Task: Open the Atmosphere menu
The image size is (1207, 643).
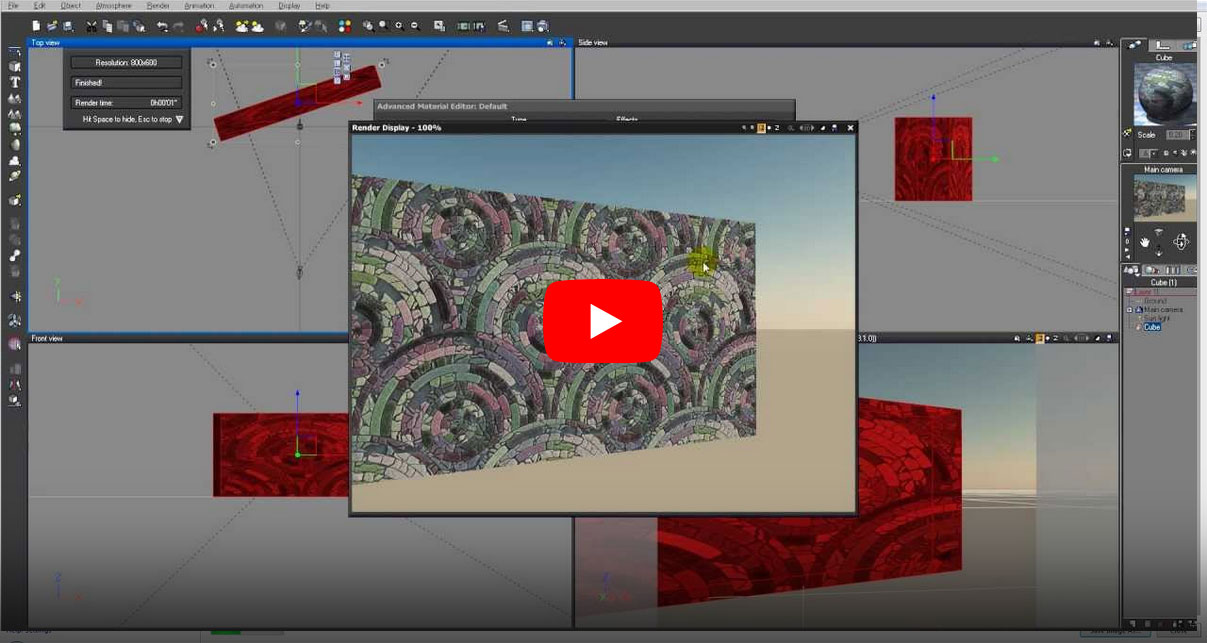Action: [x=114, y=6]
